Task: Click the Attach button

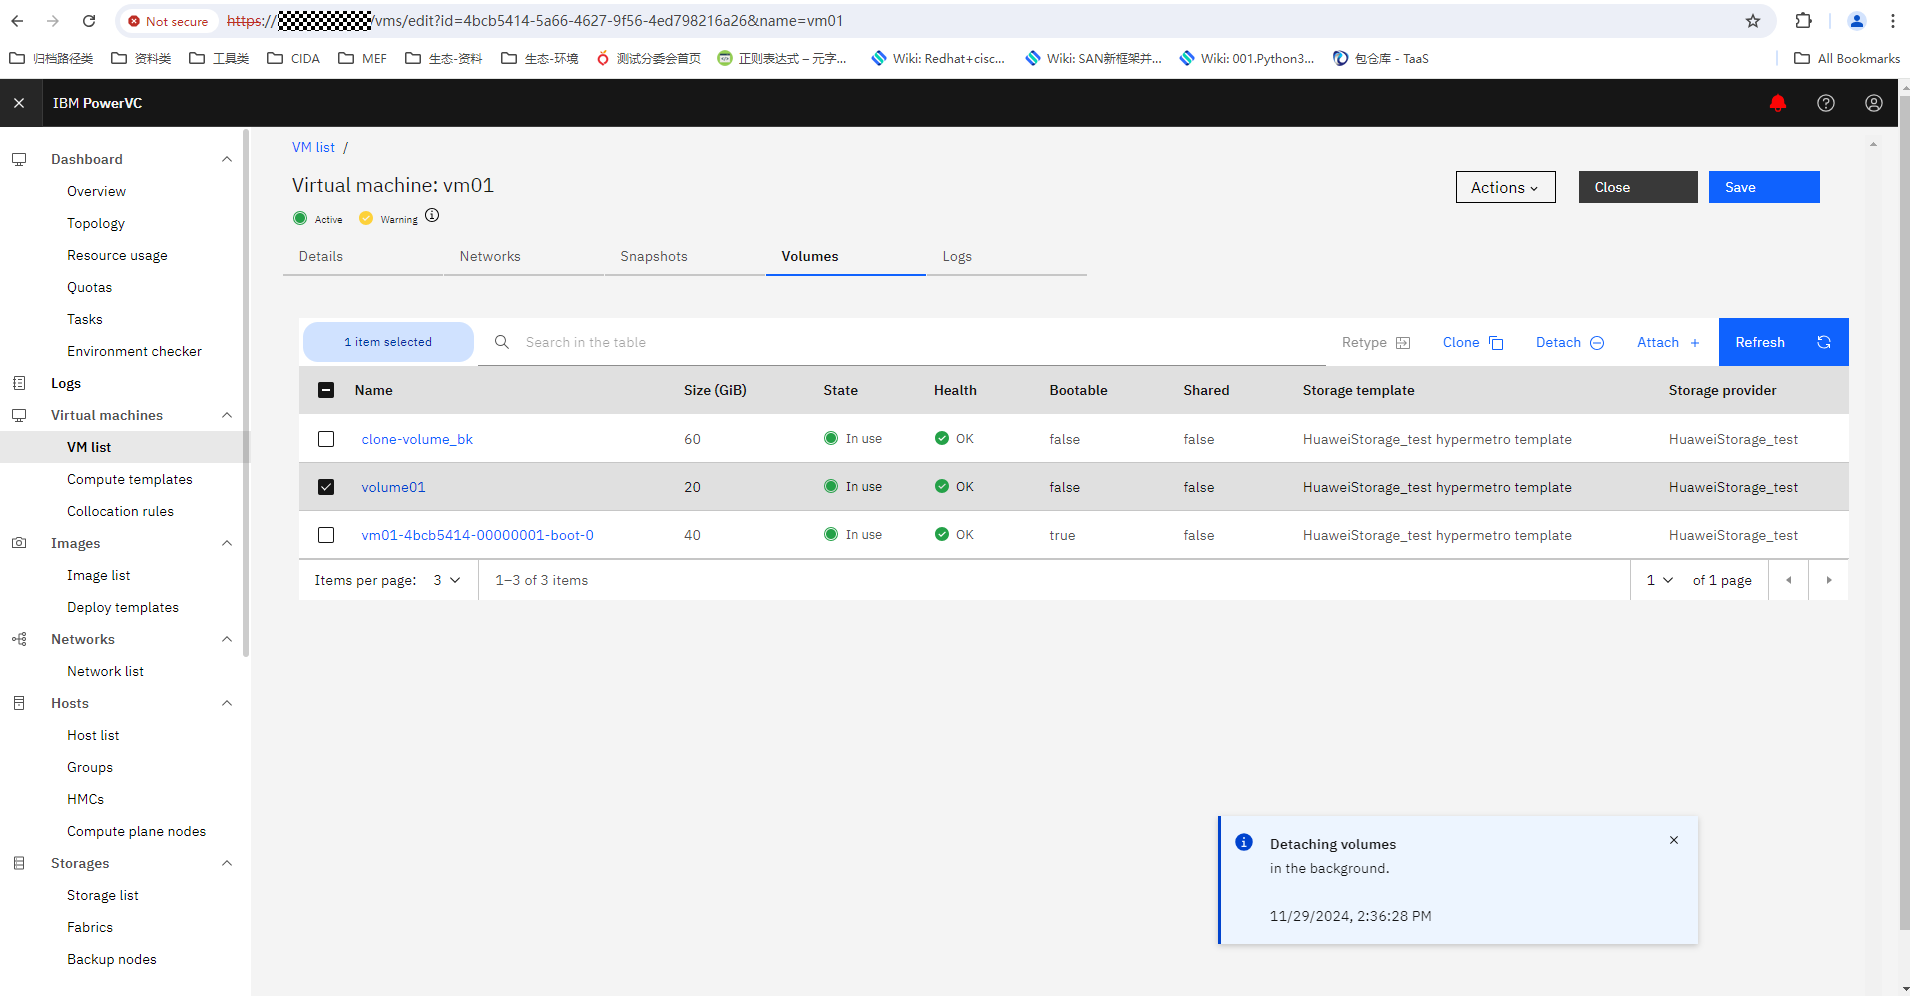Action: pyautogui.click(x=1668, y=342)
